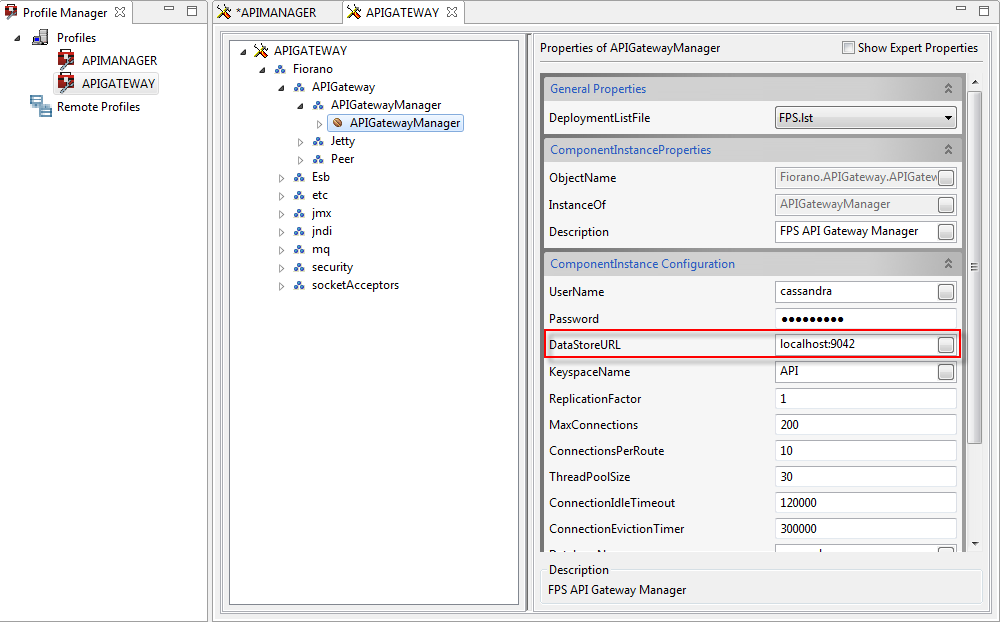Click the APIGATEWAY profile icon in Profiles
The image size is (1000, 622).
[x=66, y=83]
